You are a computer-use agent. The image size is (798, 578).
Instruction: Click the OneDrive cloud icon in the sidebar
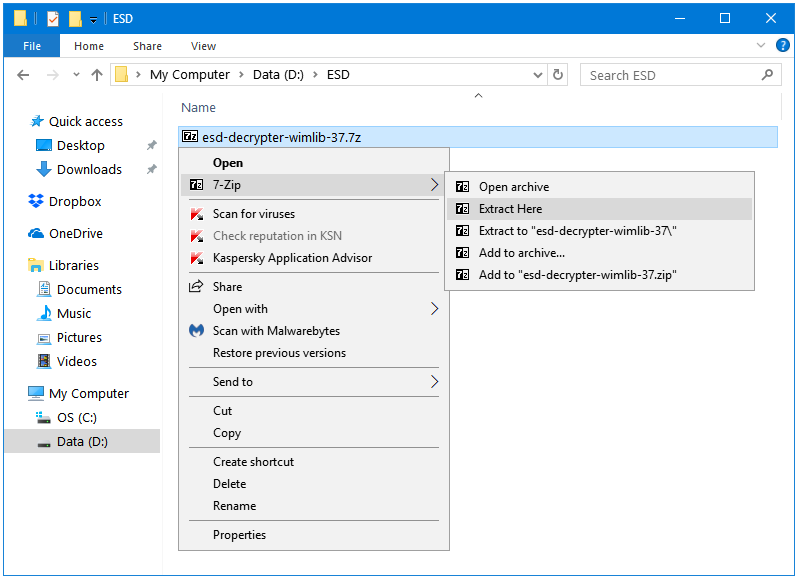point(36,234)
